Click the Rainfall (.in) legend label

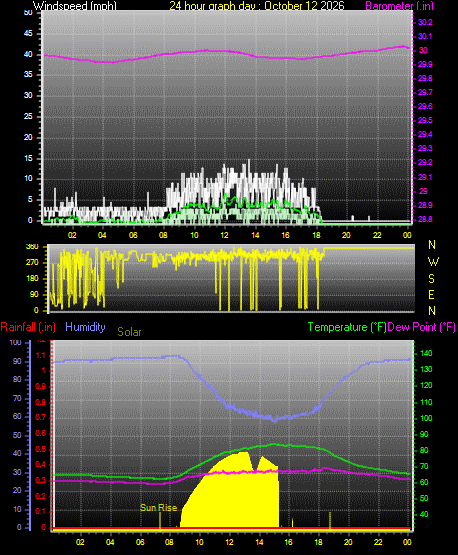point(28,327)
